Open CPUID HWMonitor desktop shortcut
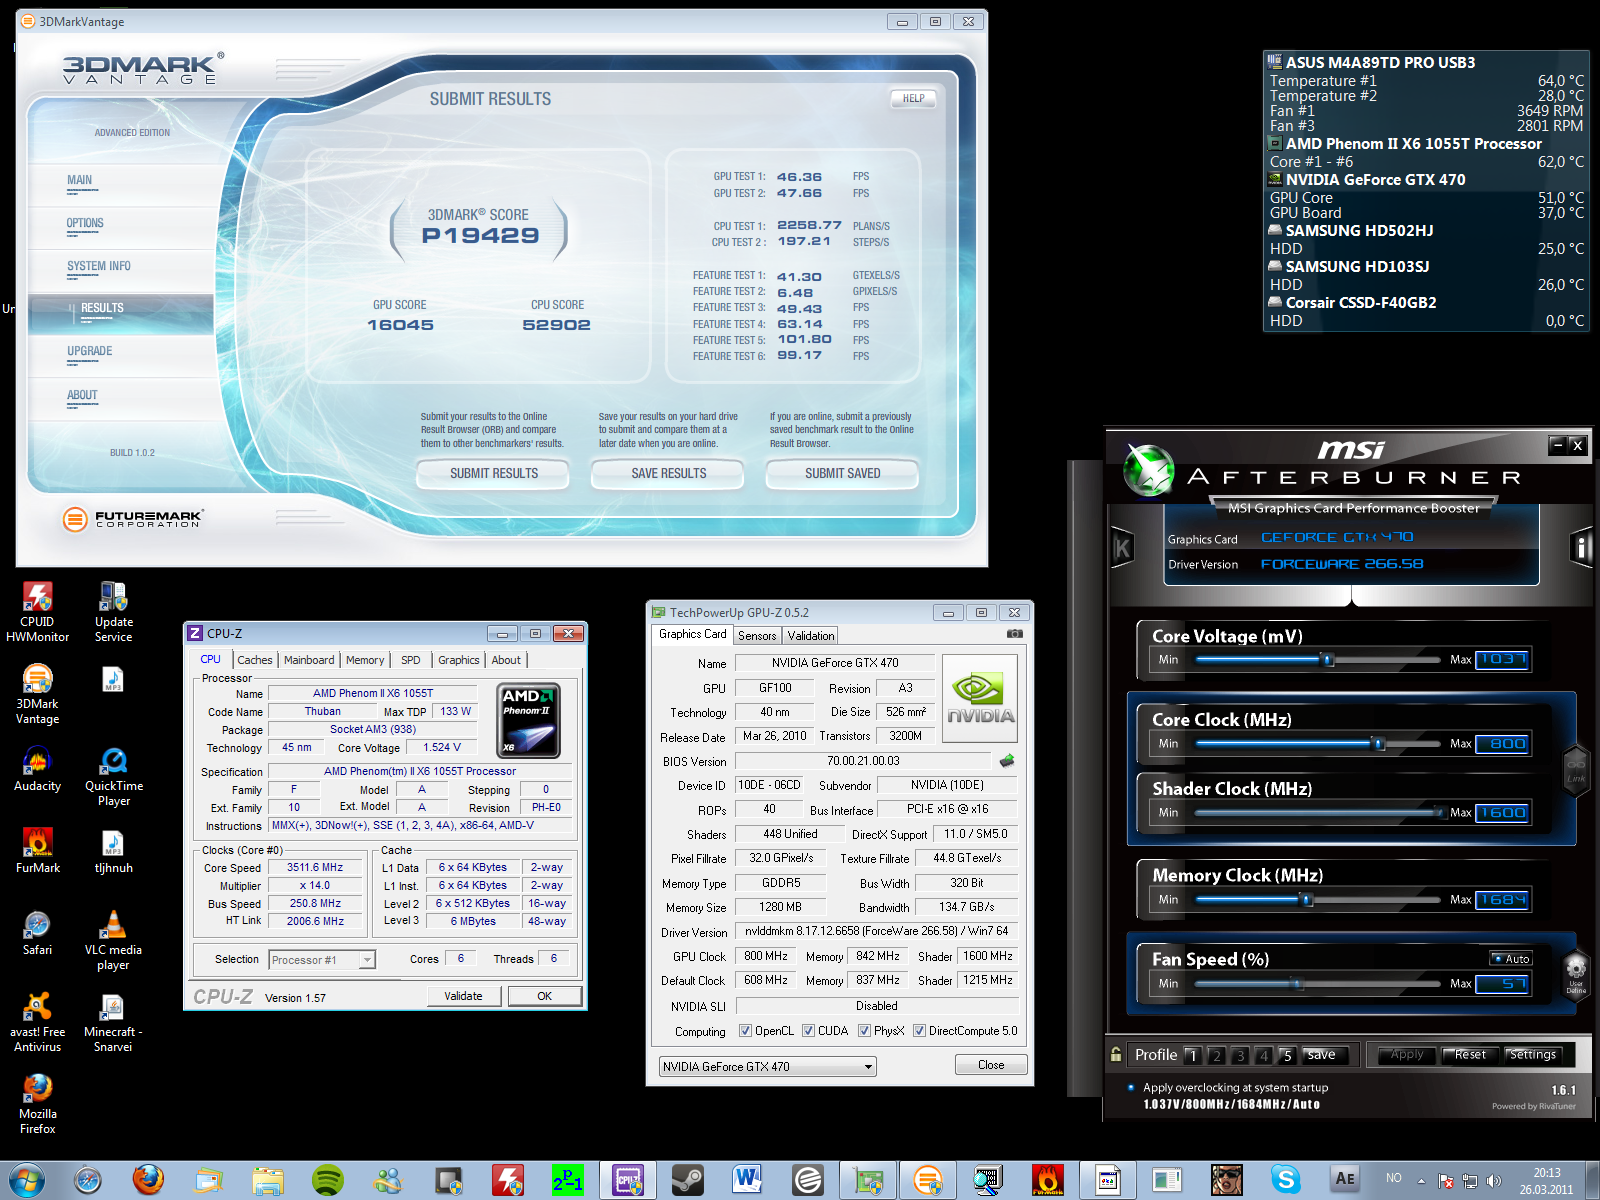 click(38, 612)
